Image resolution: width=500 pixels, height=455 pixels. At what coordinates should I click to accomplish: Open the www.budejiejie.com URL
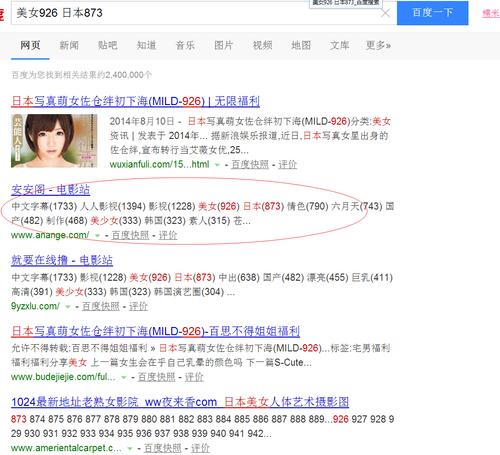(x=63, y=377)
